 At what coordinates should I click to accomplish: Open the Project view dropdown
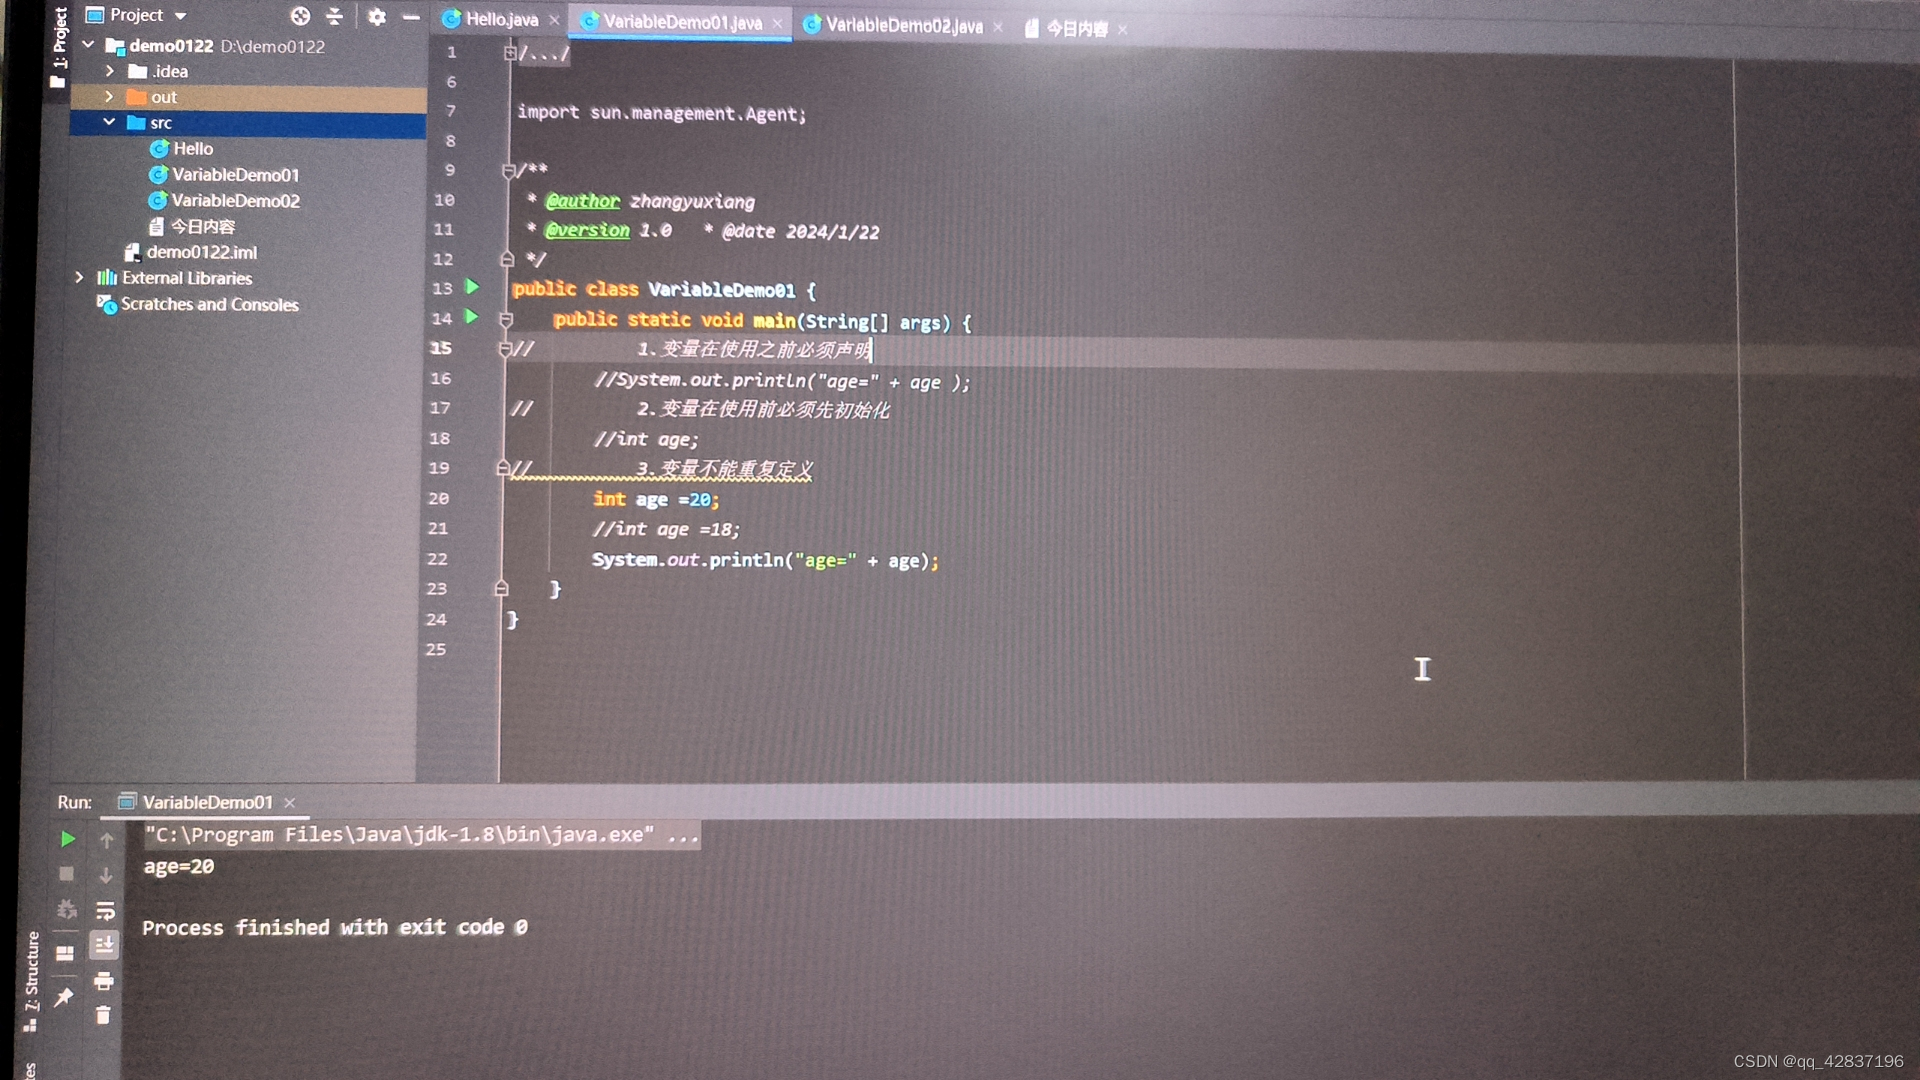180,16
